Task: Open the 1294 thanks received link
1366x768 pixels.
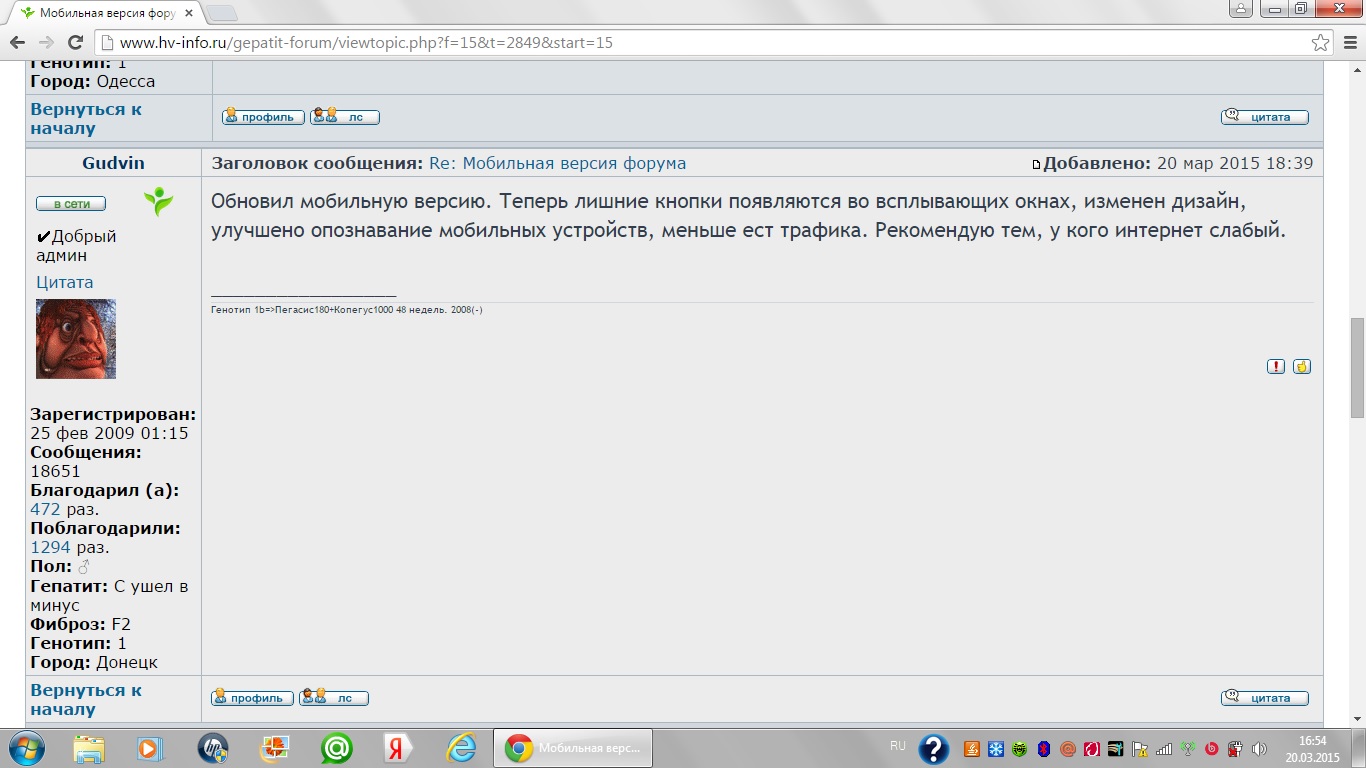Action: (x=50, y=547)
